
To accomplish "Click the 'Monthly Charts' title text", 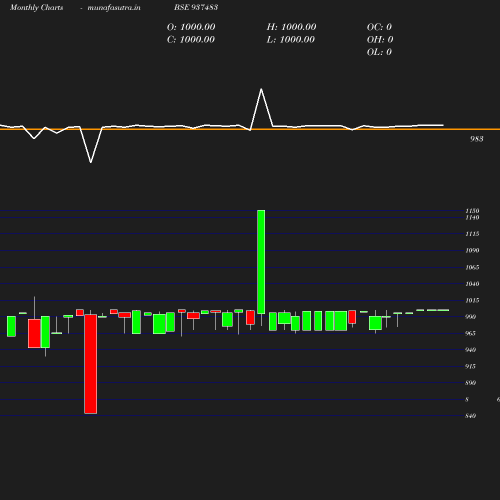I will pos(37,8).
